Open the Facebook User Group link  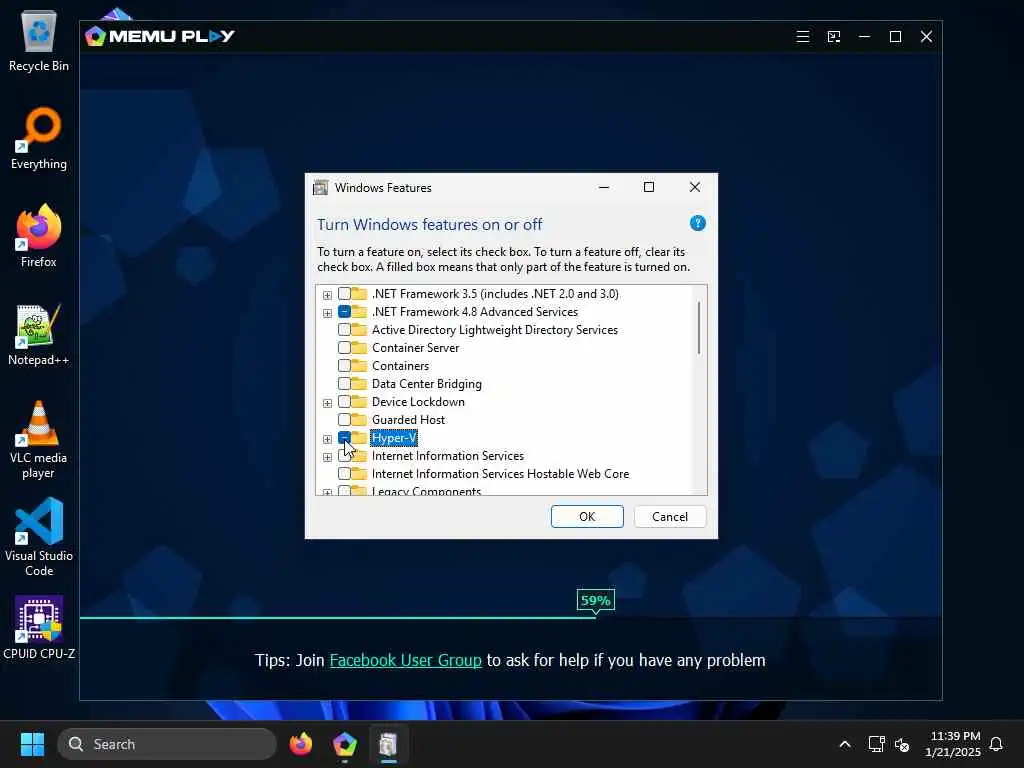[406, 660]
